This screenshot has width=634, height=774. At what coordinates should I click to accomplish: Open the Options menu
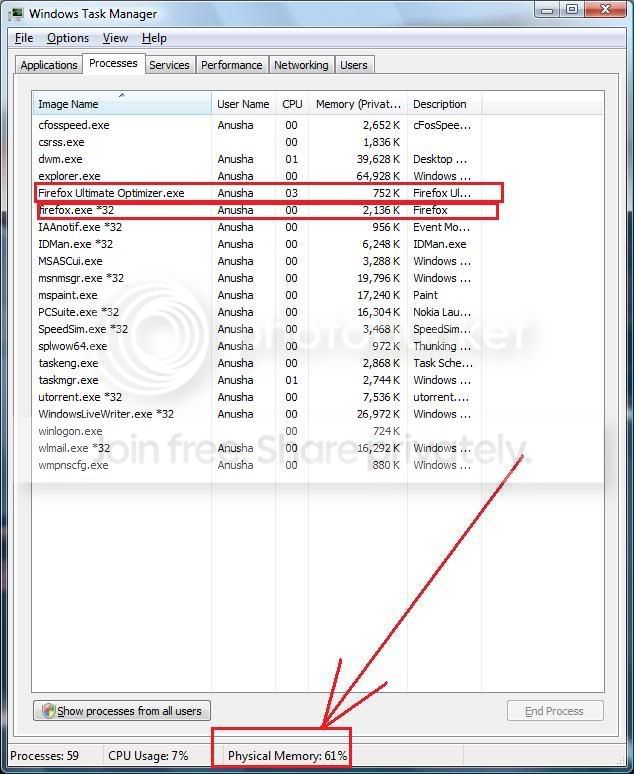point(68,38)
